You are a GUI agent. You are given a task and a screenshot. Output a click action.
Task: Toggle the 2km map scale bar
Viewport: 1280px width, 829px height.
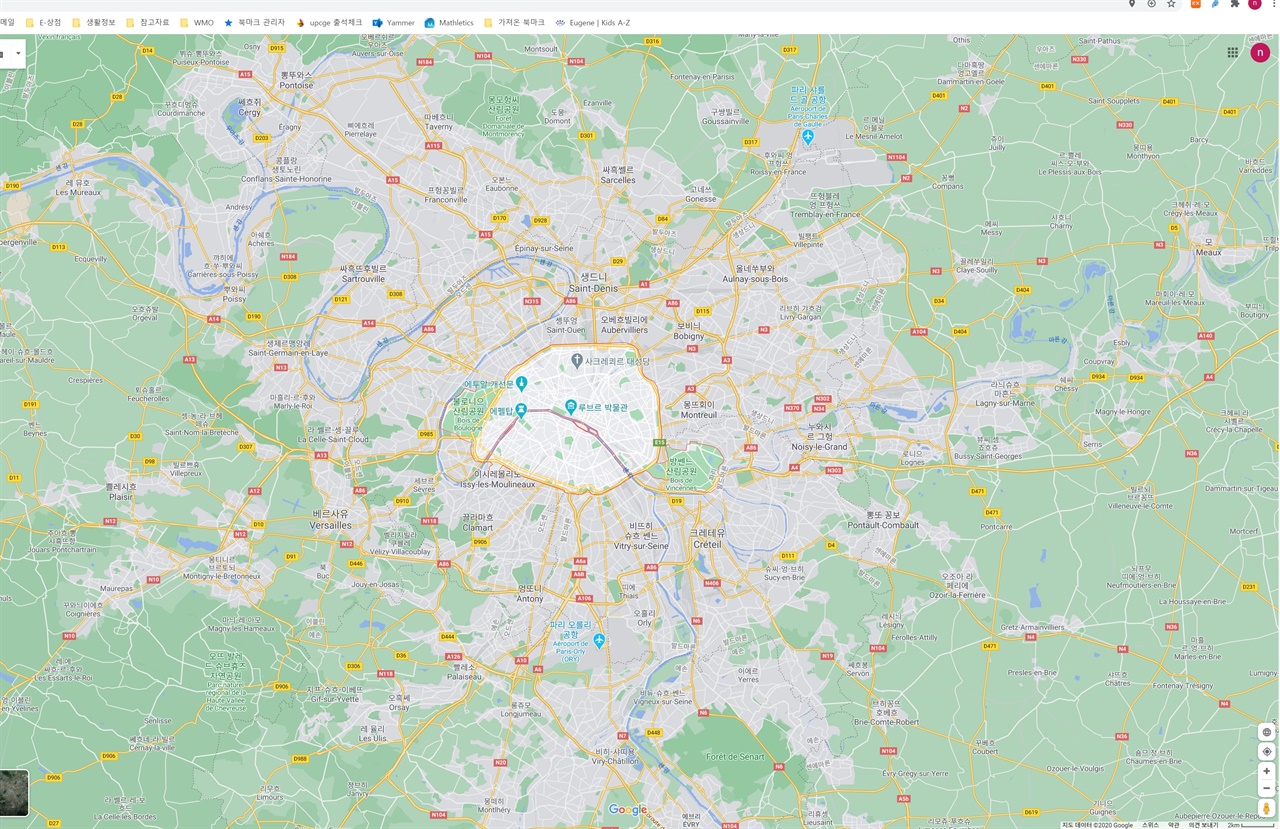1250,825
